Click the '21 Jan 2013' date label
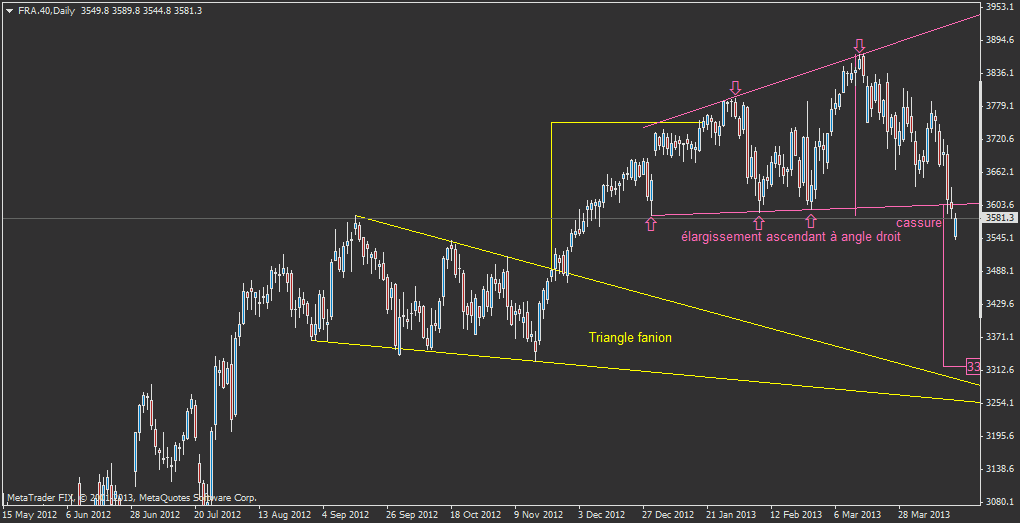 pos(732,514)
